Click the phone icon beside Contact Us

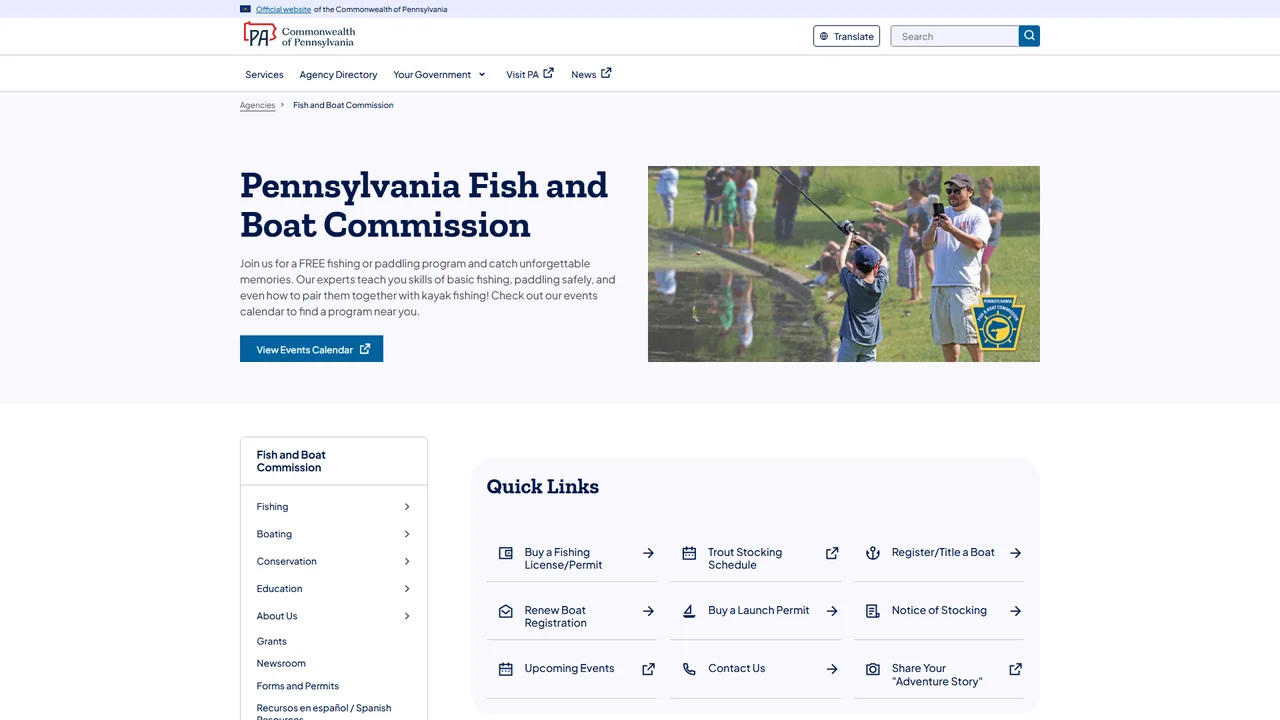pos(689,669)
